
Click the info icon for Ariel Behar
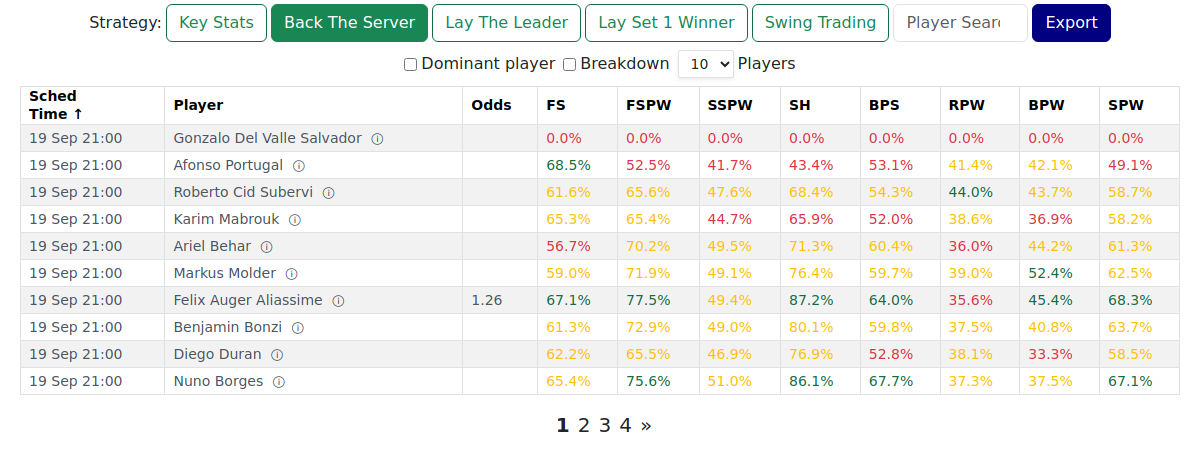click(x=266, y=247)
